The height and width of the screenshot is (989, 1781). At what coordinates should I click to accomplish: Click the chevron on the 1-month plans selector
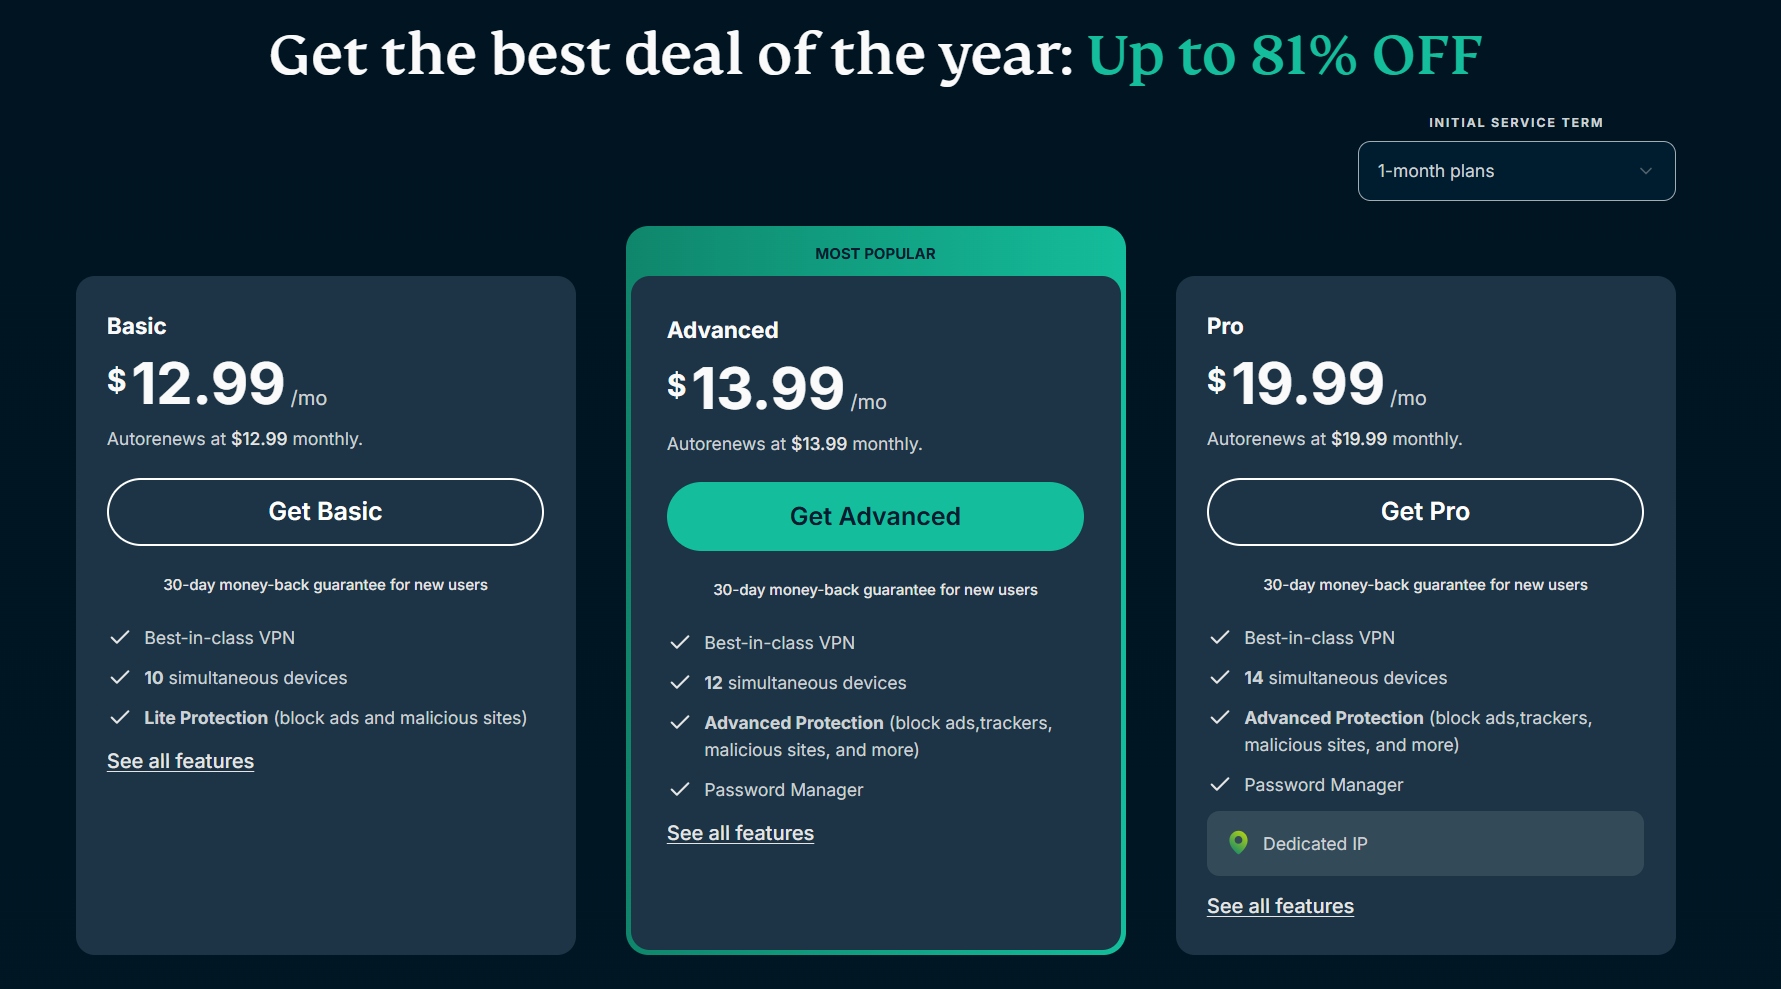tap(1646, 171)
